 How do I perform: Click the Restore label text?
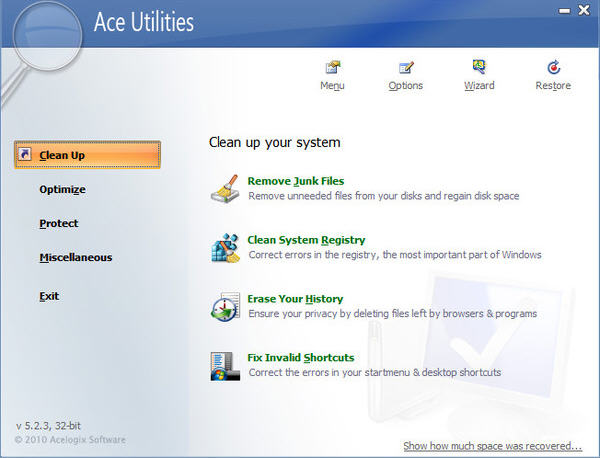coord(553,85)
